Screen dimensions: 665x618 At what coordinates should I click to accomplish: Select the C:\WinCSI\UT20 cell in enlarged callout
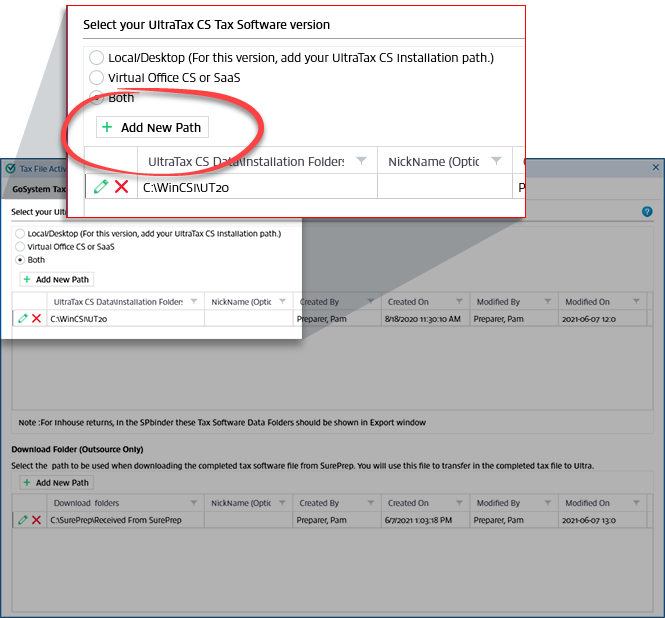tap(257, 187)
